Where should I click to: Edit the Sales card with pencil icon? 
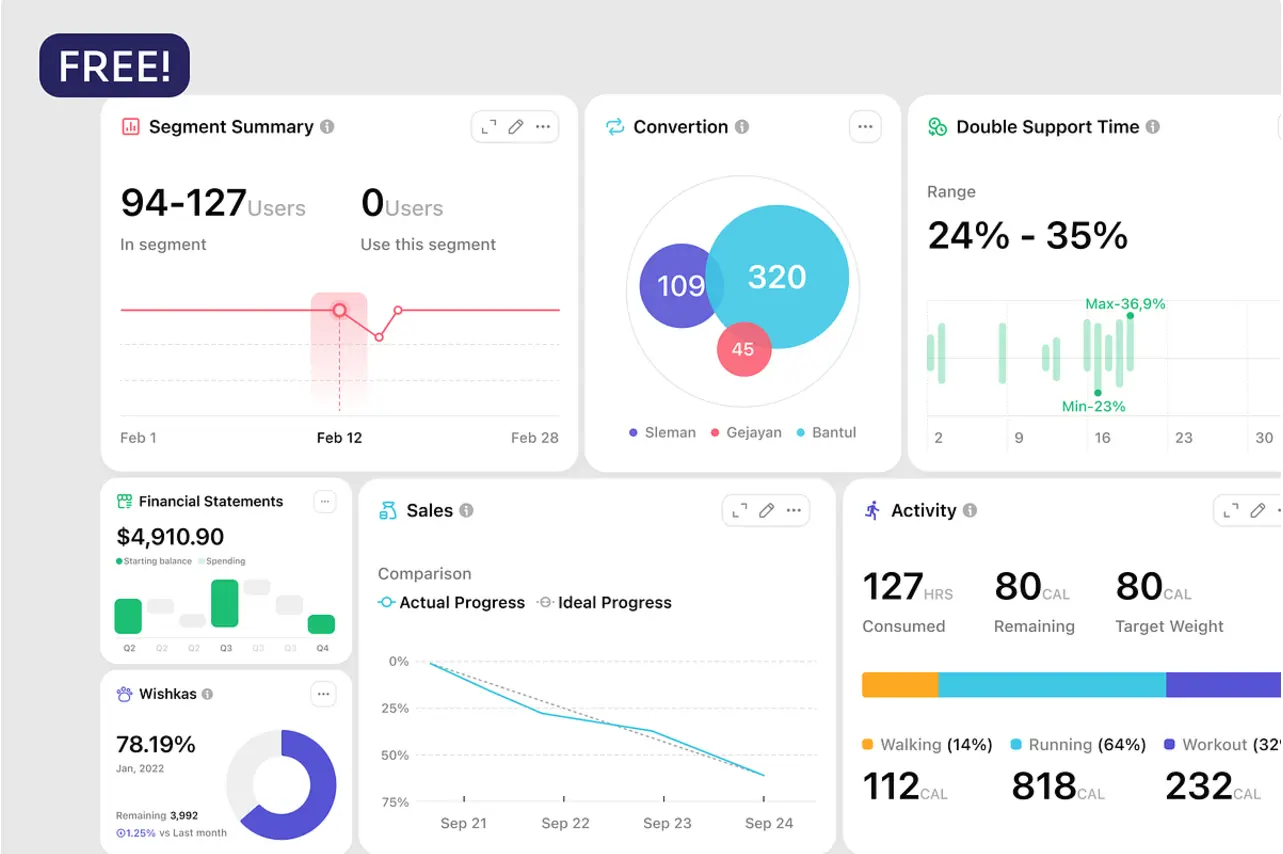click(767, 510)
